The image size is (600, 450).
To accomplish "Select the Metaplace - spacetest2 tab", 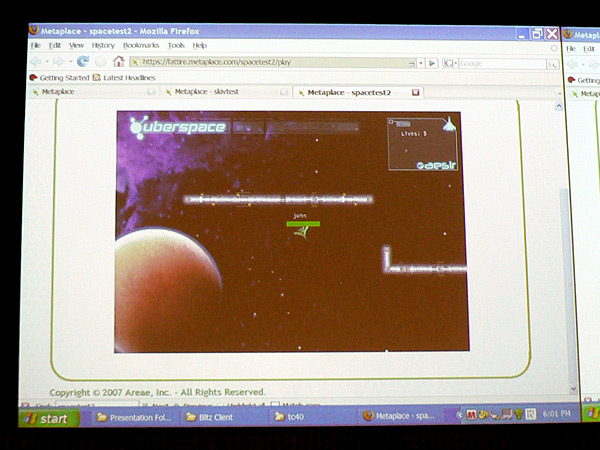I will (359, 92).
